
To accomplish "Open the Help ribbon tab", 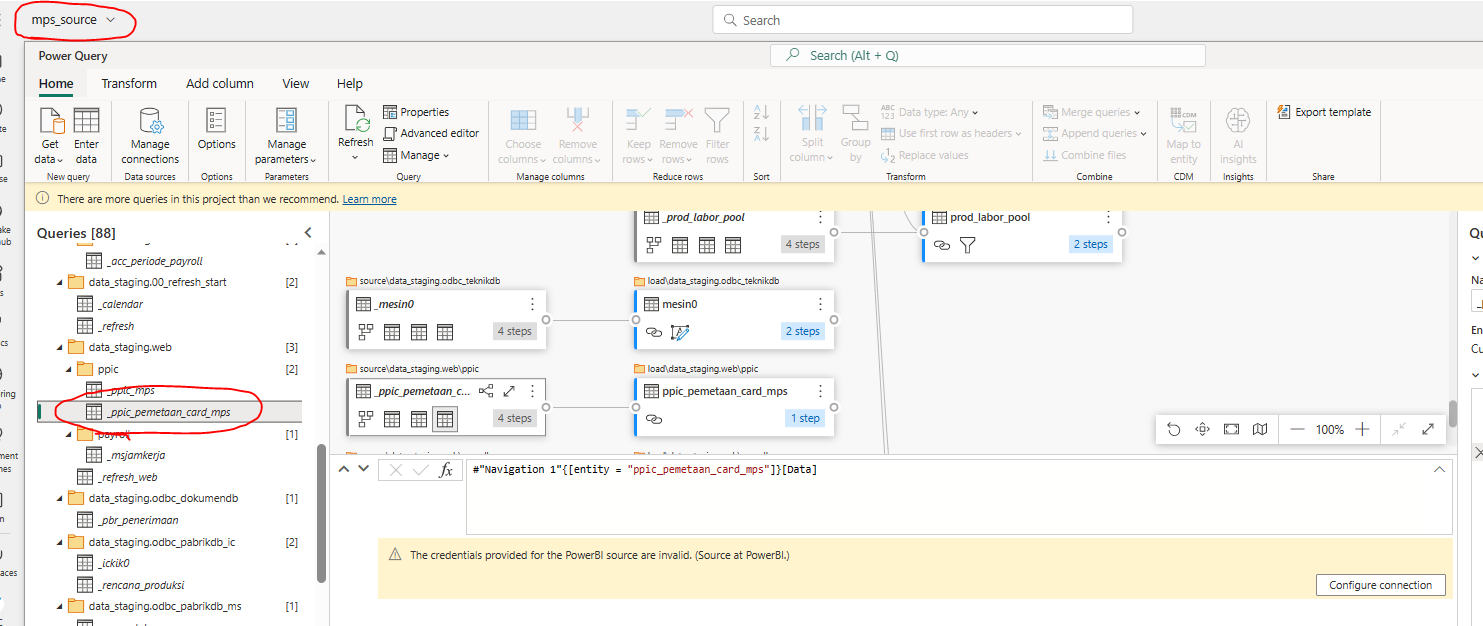I will click(x=350, y=84).
